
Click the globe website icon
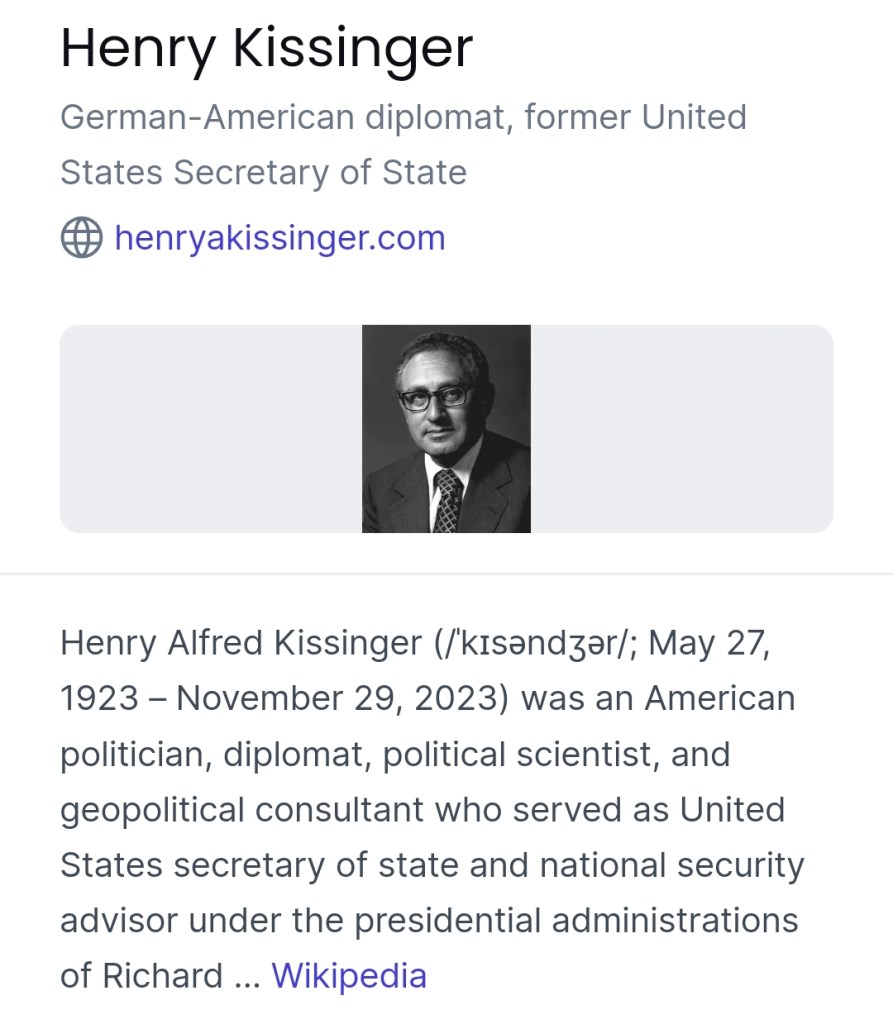[x=82, y=238]
